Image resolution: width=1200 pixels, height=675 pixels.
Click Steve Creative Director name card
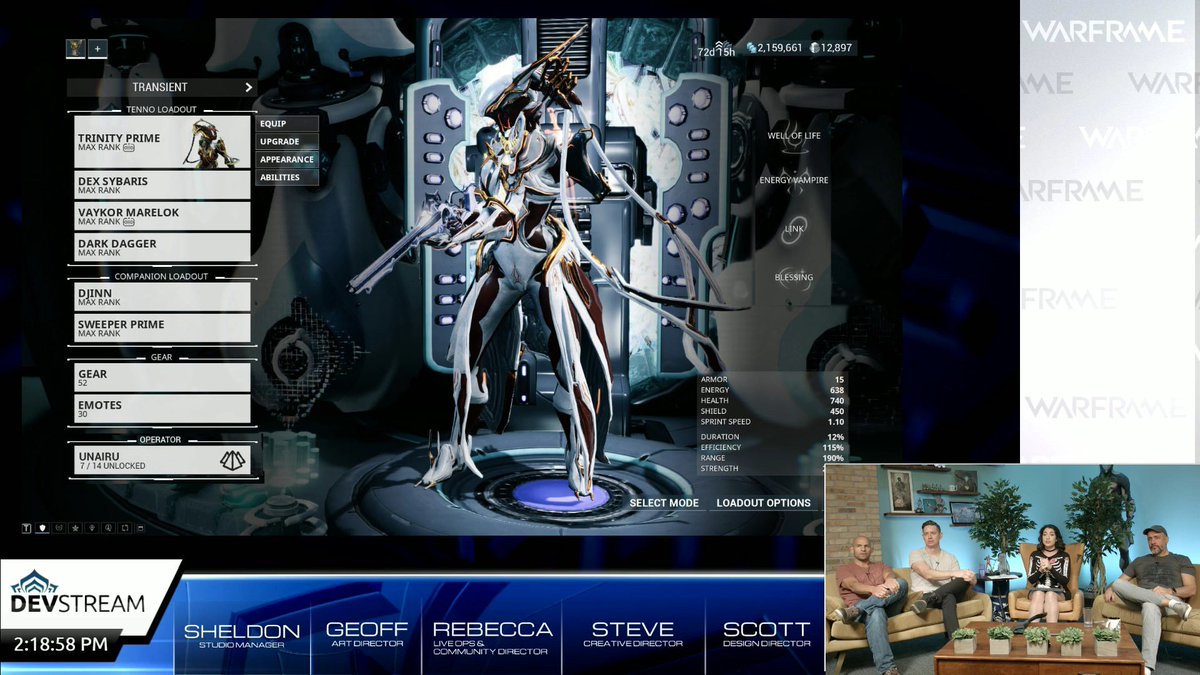(x=633, y=636)
